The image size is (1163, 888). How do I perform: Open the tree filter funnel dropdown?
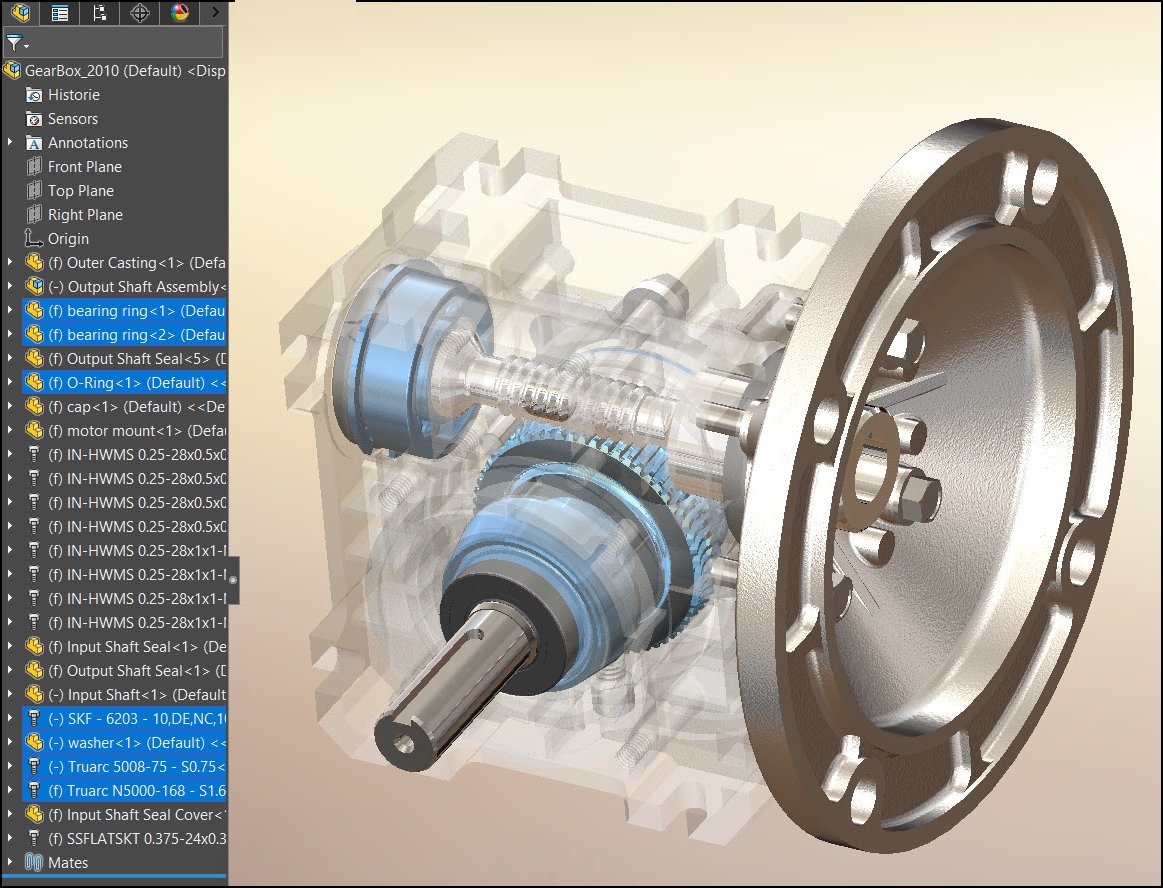(16, 43)
